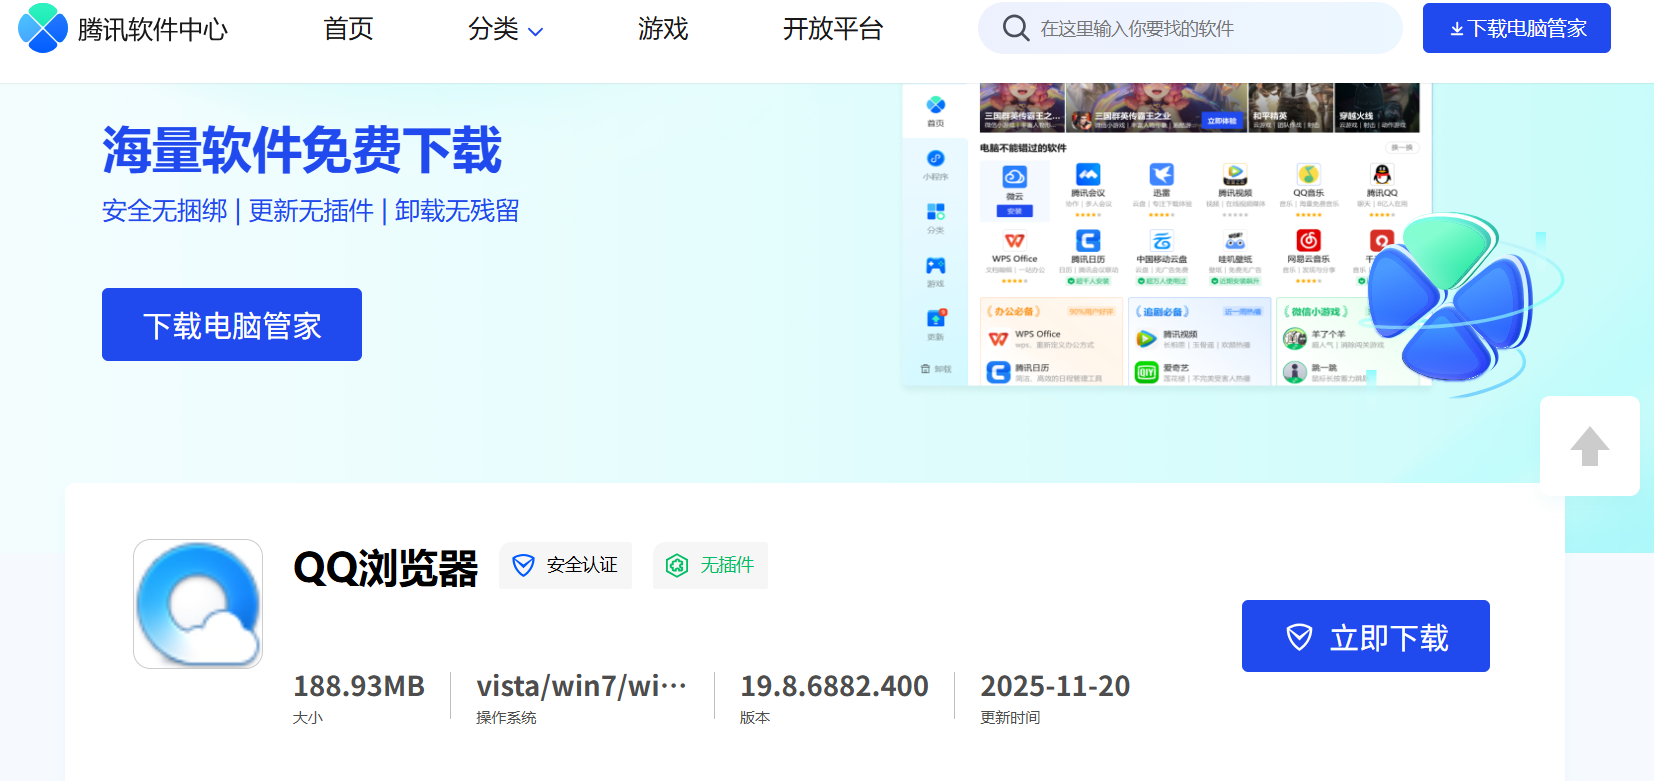Click the 海量软件免费下载 banner headline
The width and height of the screenshot is (1654, 781).
click(302, 150)
